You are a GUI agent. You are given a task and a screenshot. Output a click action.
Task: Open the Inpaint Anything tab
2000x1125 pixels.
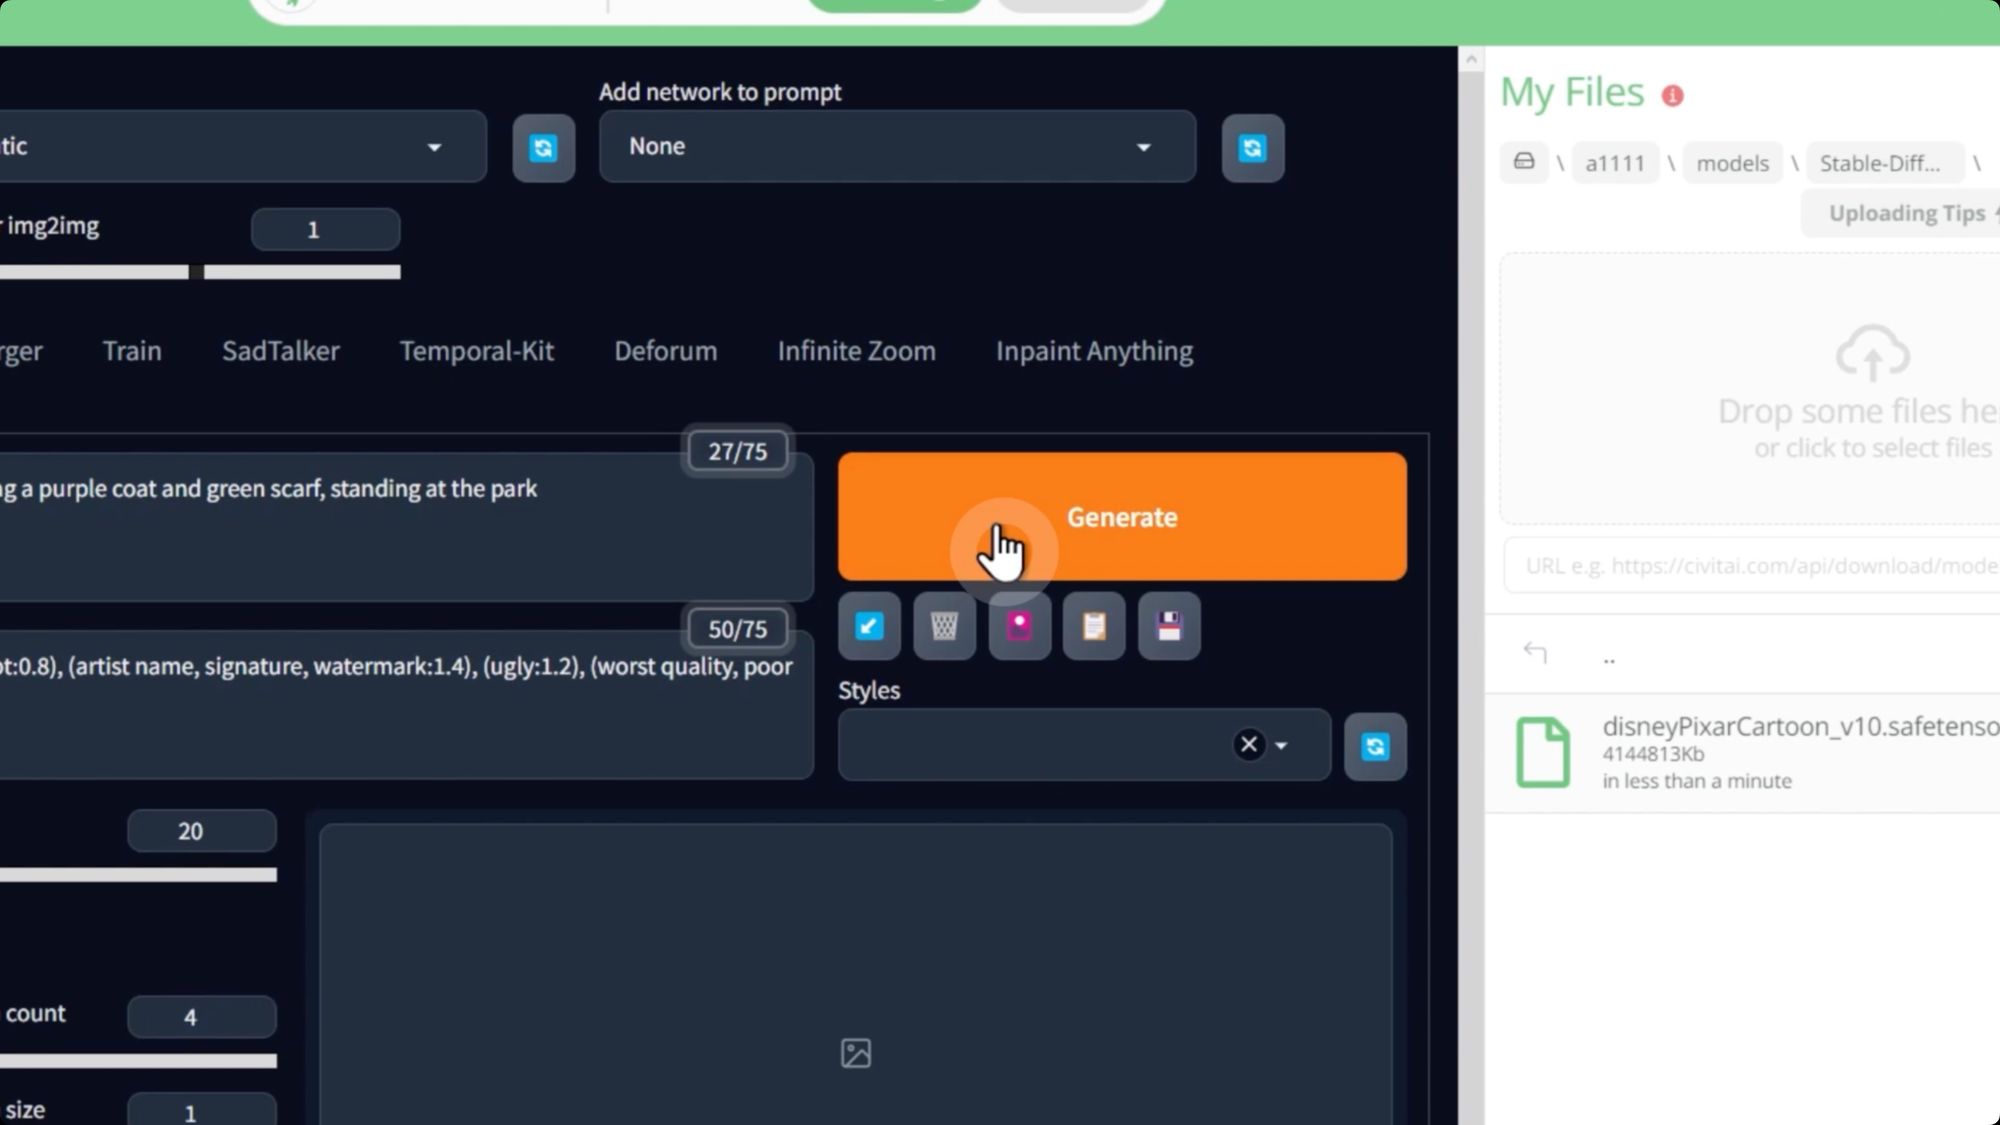pos(1094,351)
